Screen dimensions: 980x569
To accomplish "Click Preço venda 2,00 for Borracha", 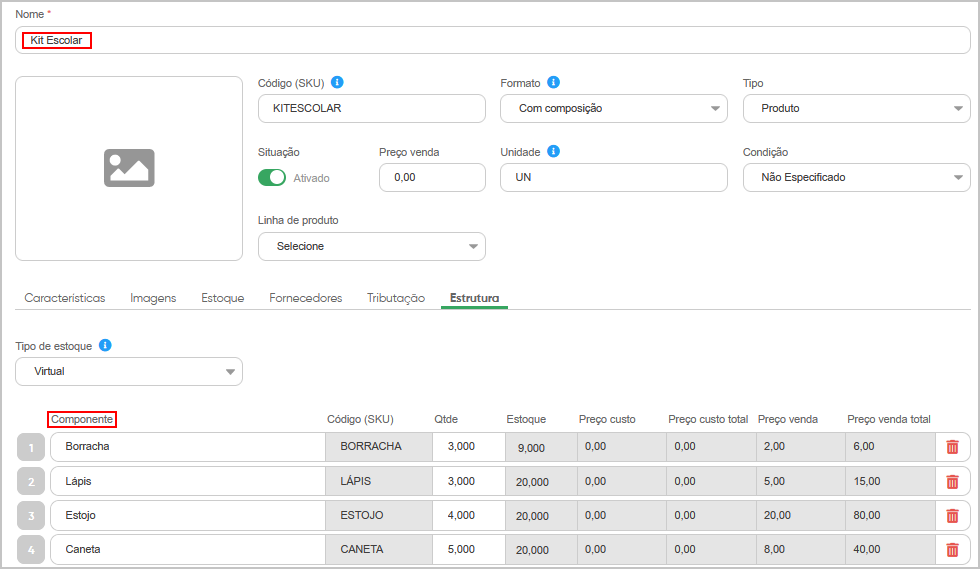I will point(801,446).
